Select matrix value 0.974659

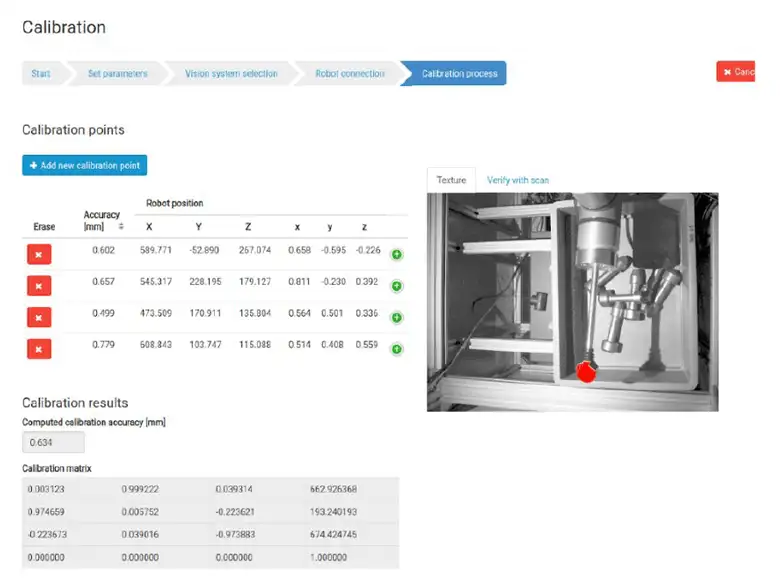46,512
